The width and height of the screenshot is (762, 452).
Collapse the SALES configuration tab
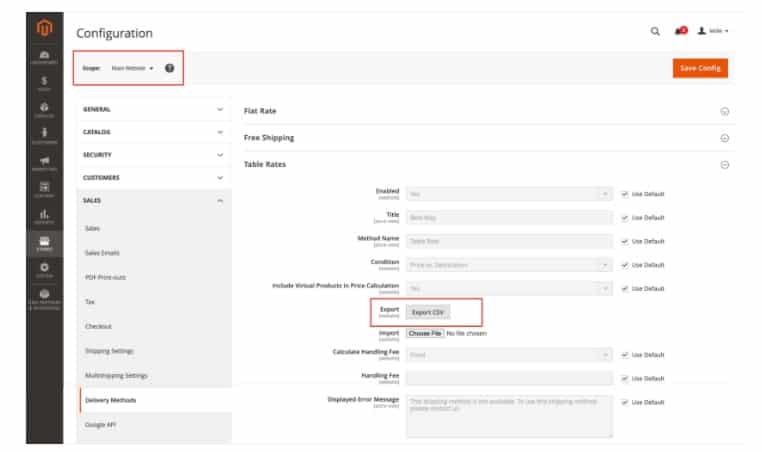(153, 200)
